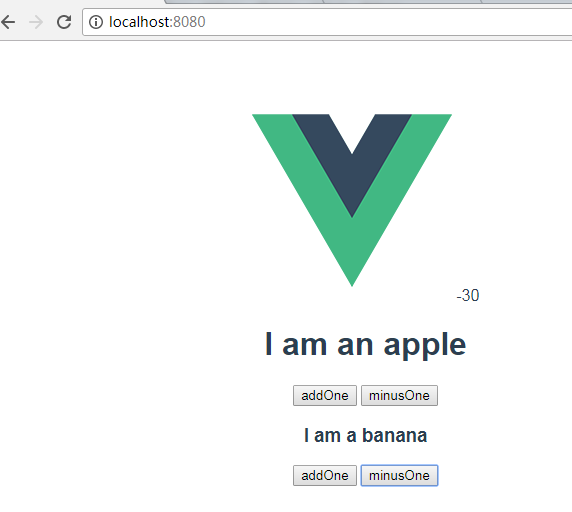
Task: Go back with the browser back arrow
Action: tap(8, 22)
